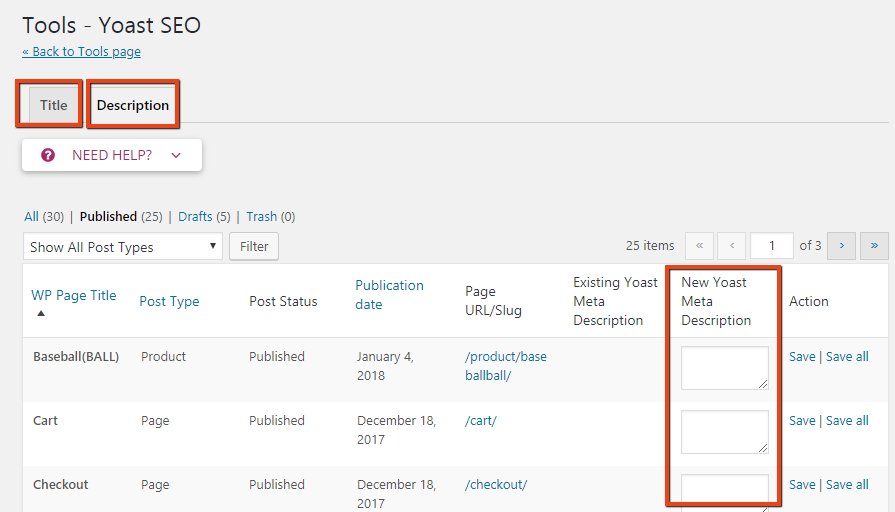Jump to last page arrow
The image size is (895, 512).
pyautogui.click(x=874, y=245)
